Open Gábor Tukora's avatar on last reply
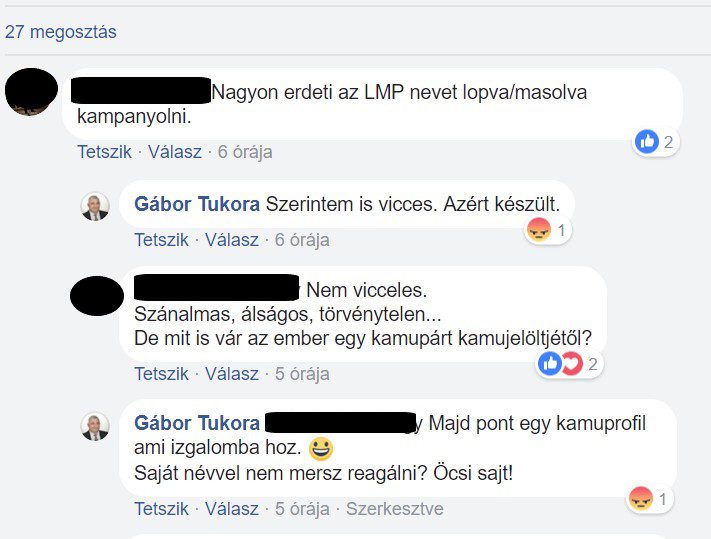Screen dimensions: 711x539 pyautogui.click(x=95, y=427)
